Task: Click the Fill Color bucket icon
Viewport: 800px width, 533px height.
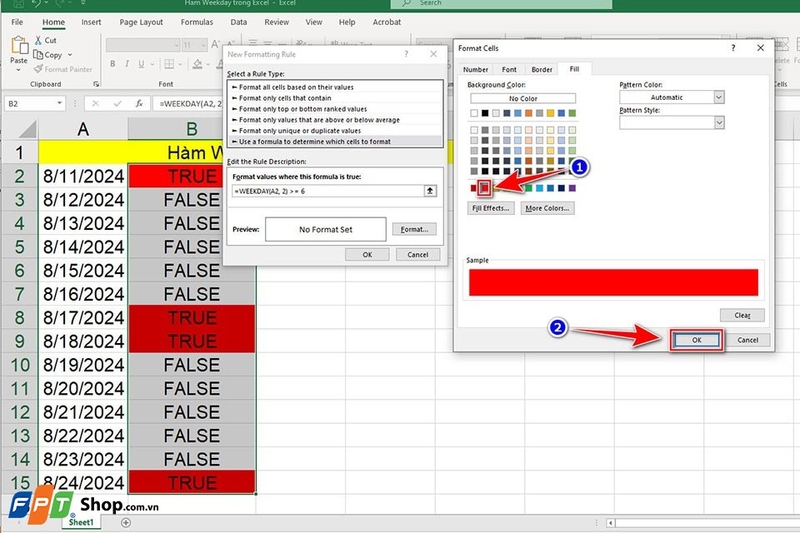Action: [197, 64]
